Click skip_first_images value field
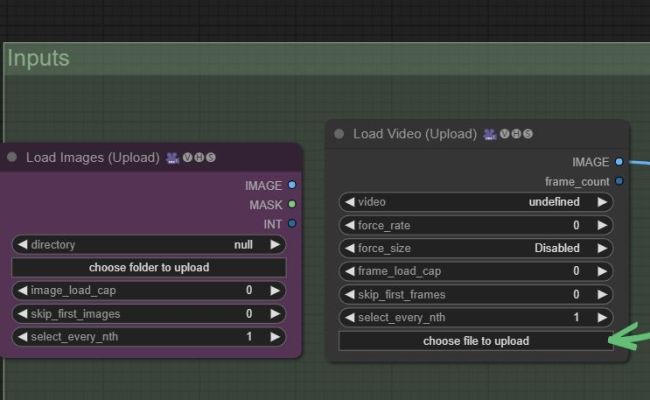 click(149, 314)
